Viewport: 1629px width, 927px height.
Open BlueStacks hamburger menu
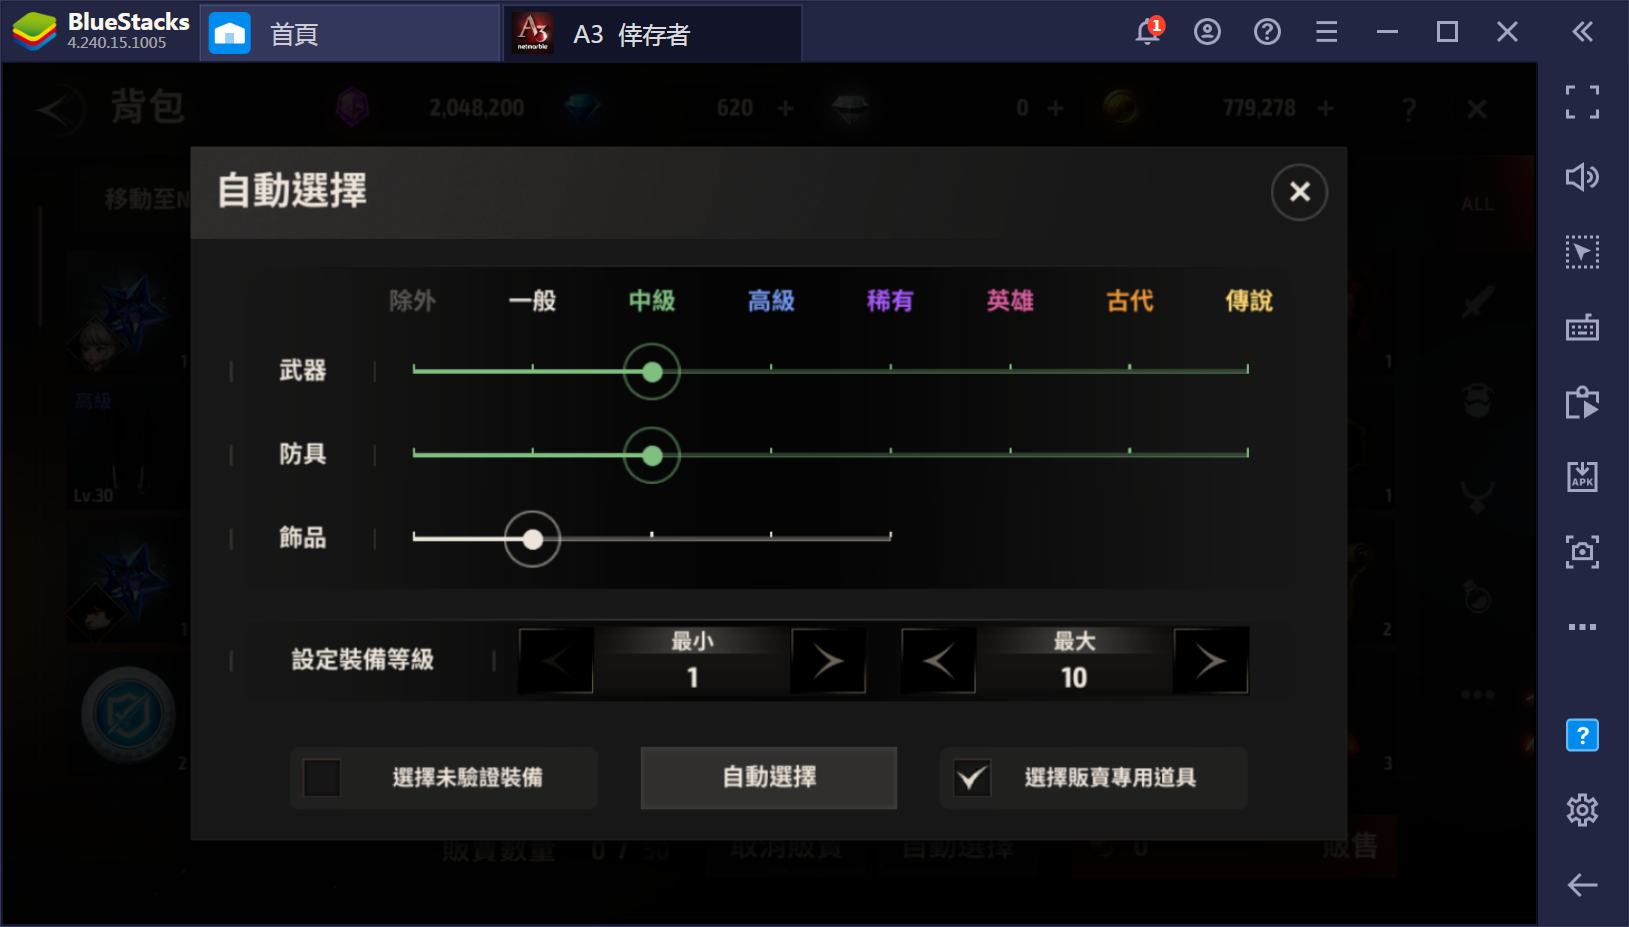[1327, 32]
